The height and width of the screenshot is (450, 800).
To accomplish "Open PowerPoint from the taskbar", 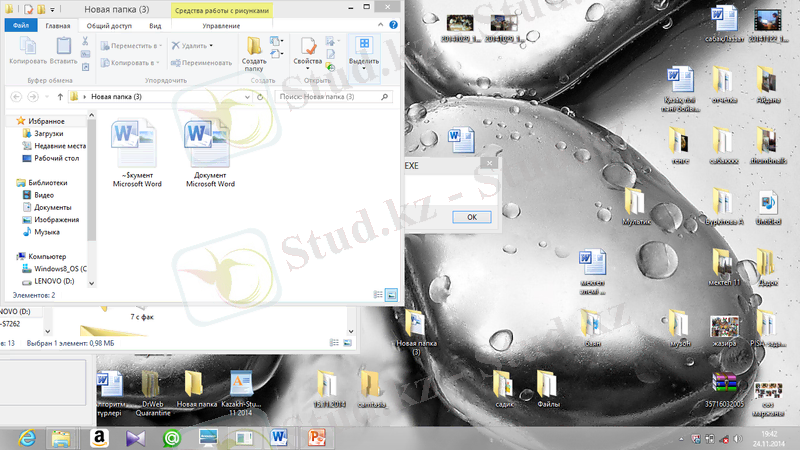I will (x=318, y=437).
